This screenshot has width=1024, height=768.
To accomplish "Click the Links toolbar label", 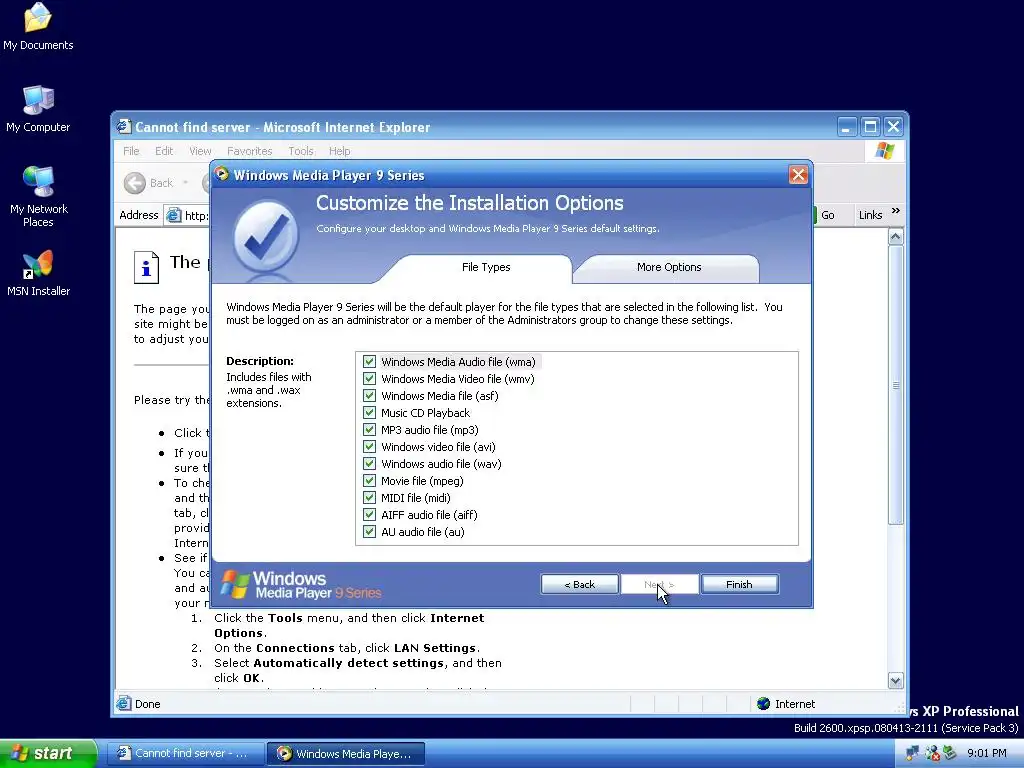I will coord(871,215).
